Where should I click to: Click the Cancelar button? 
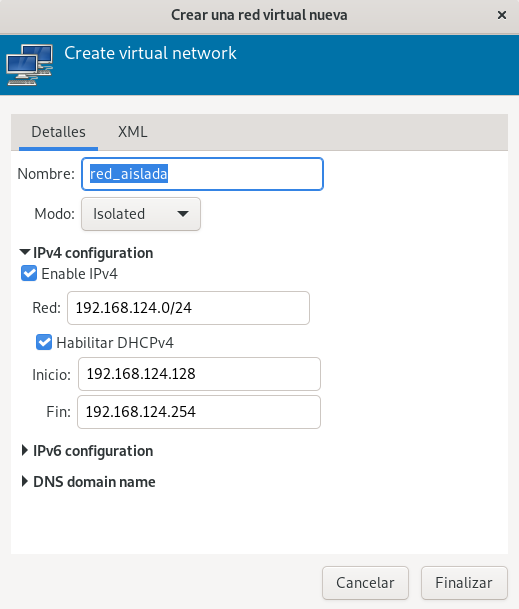[365, 583]
